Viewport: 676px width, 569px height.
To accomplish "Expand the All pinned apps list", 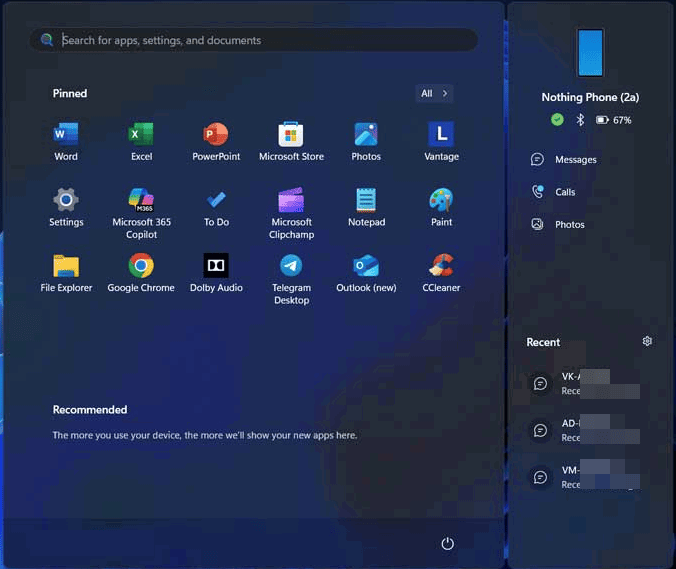I will pyautogui.click(x=434, y=94).
